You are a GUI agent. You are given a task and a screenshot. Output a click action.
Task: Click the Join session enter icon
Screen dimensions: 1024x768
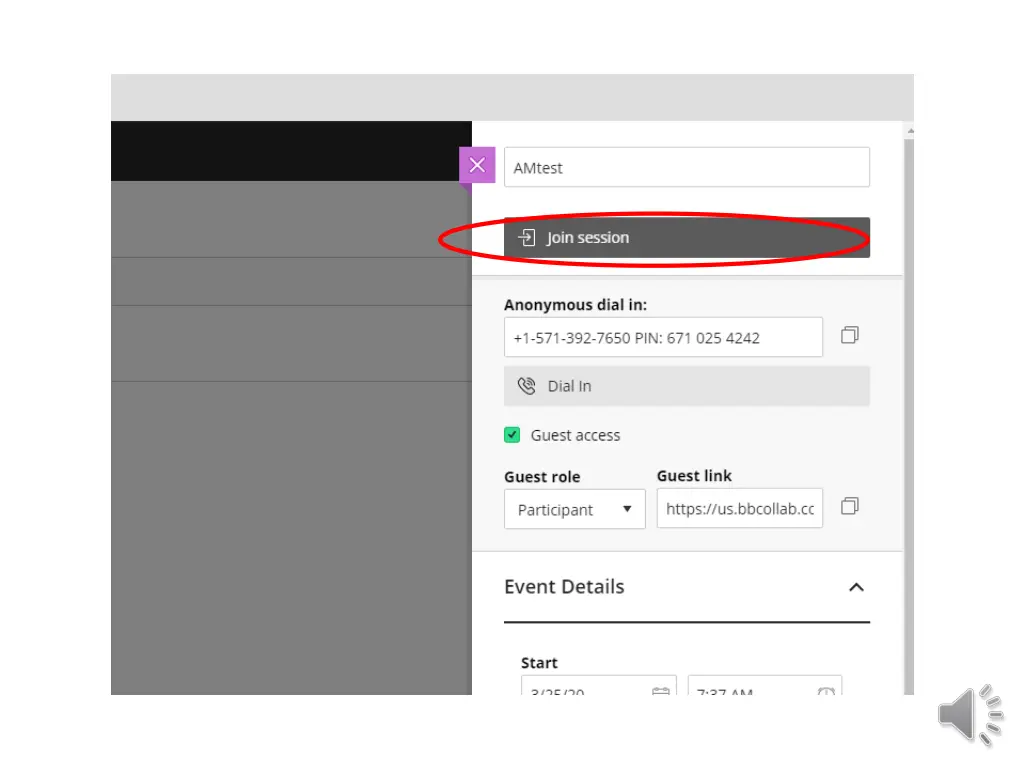click(526, 238)
